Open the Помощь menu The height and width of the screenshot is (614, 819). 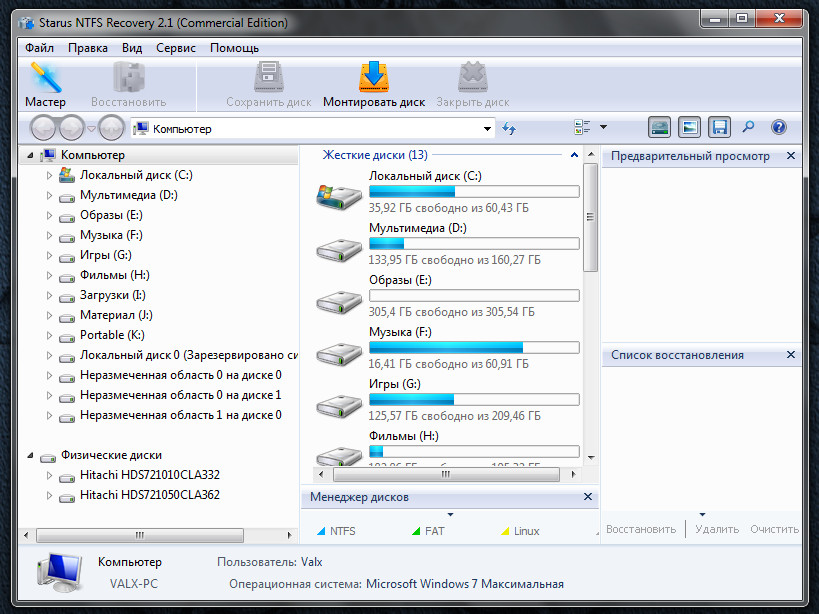click(235, 48)
